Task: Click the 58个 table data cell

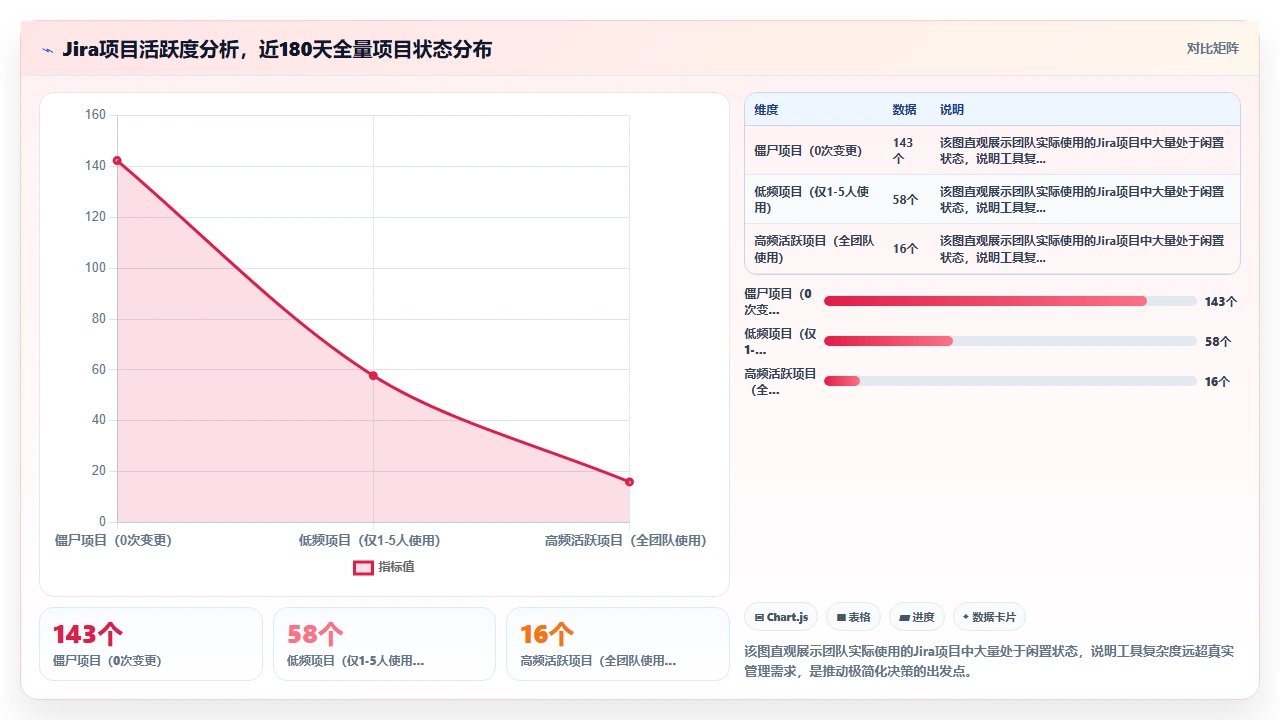Action: point(905,200)
